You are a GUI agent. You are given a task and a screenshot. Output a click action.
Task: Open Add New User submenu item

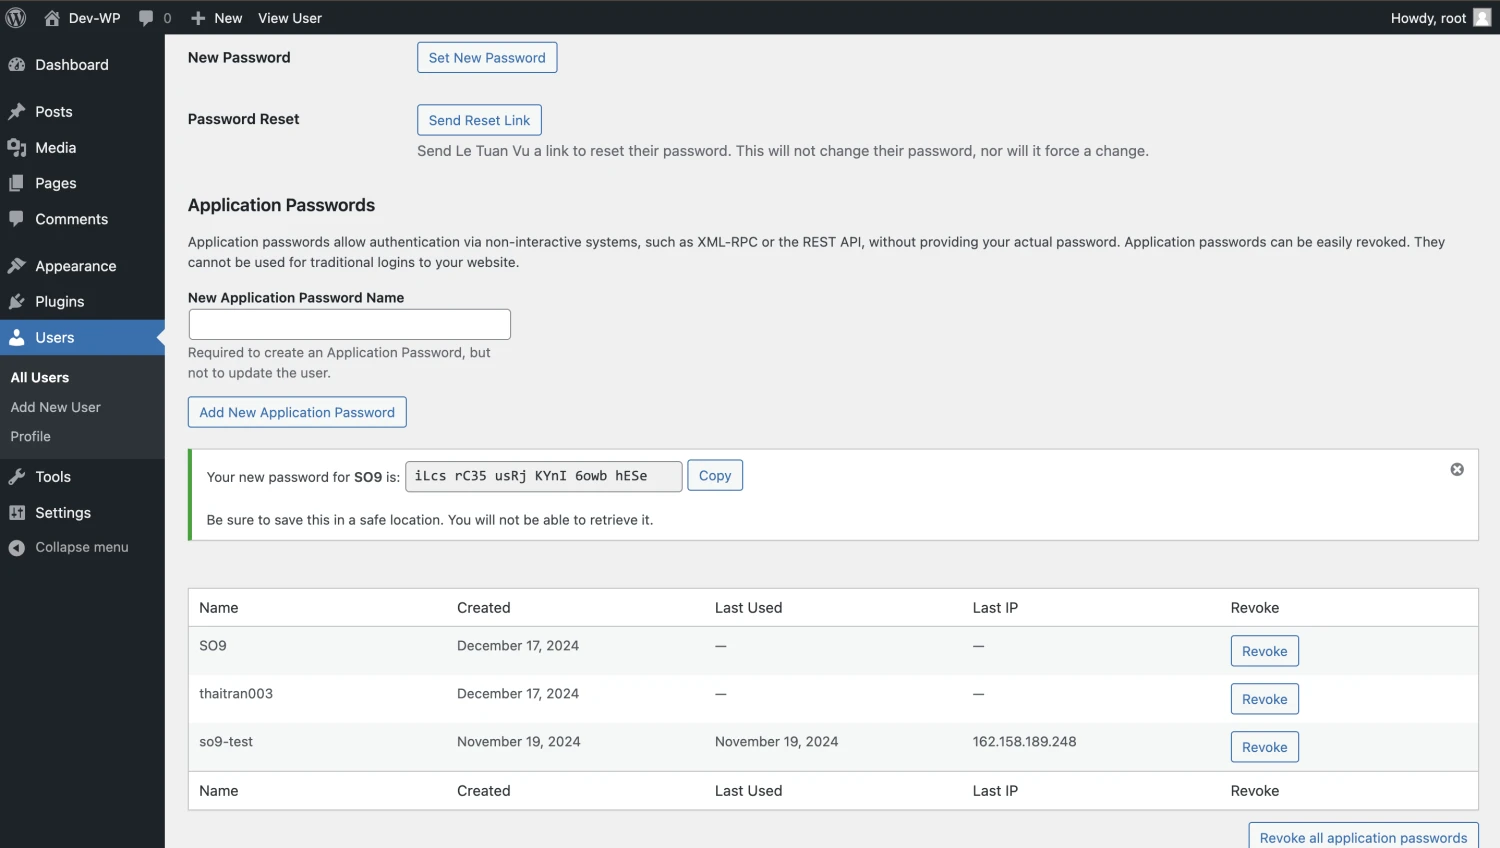pos(56,408)
